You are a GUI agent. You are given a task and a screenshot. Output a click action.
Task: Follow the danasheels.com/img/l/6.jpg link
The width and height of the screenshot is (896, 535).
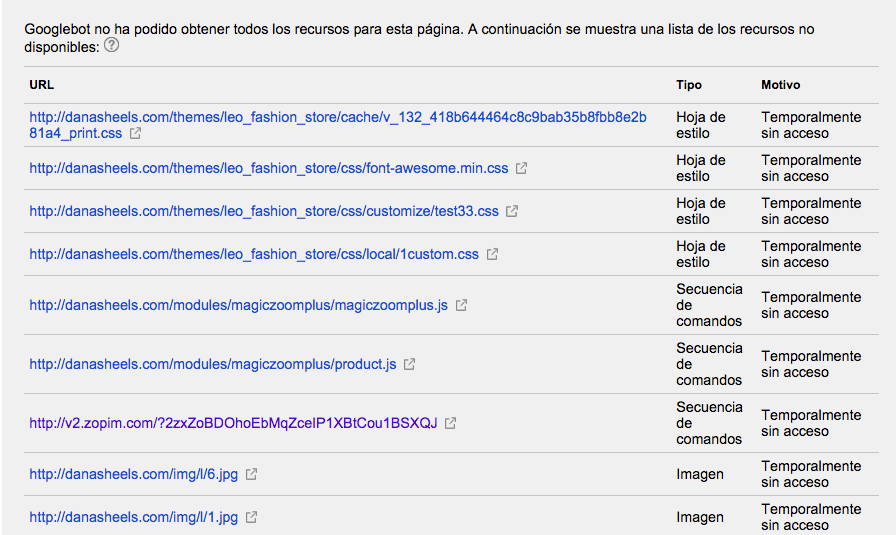pyautogui.click(x=133, y=474)
